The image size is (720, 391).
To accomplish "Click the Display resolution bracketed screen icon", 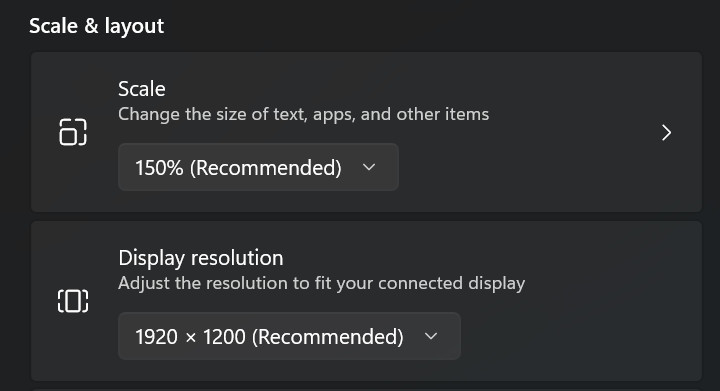I will click(73, 301).
